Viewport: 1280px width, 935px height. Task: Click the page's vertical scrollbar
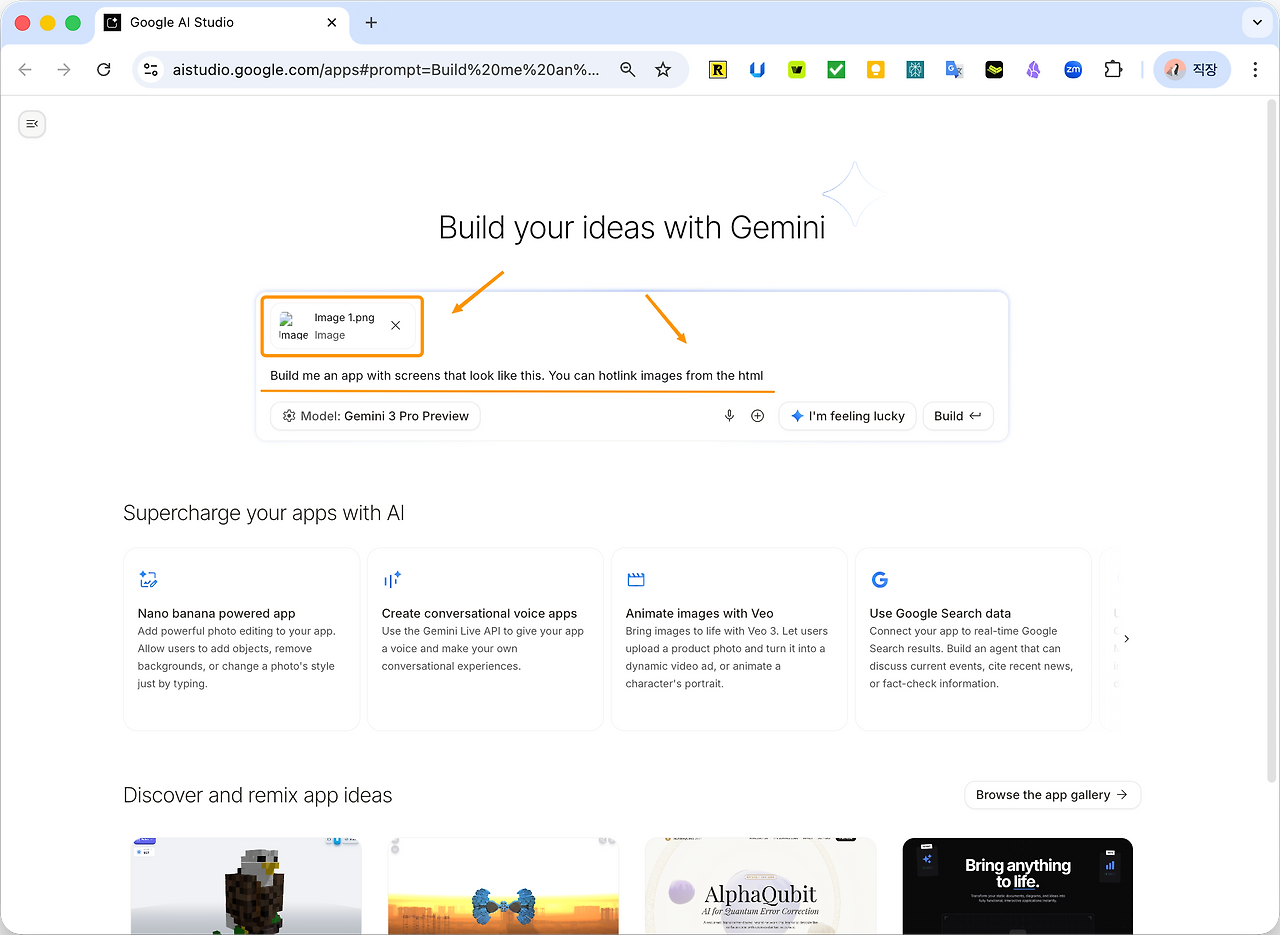tap(1272, 440)
